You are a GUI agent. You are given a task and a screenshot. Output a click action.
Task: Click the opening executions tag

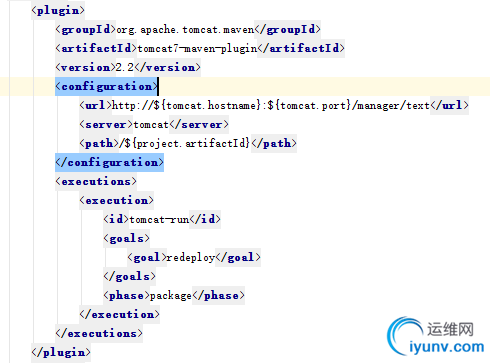click(96, 182)
